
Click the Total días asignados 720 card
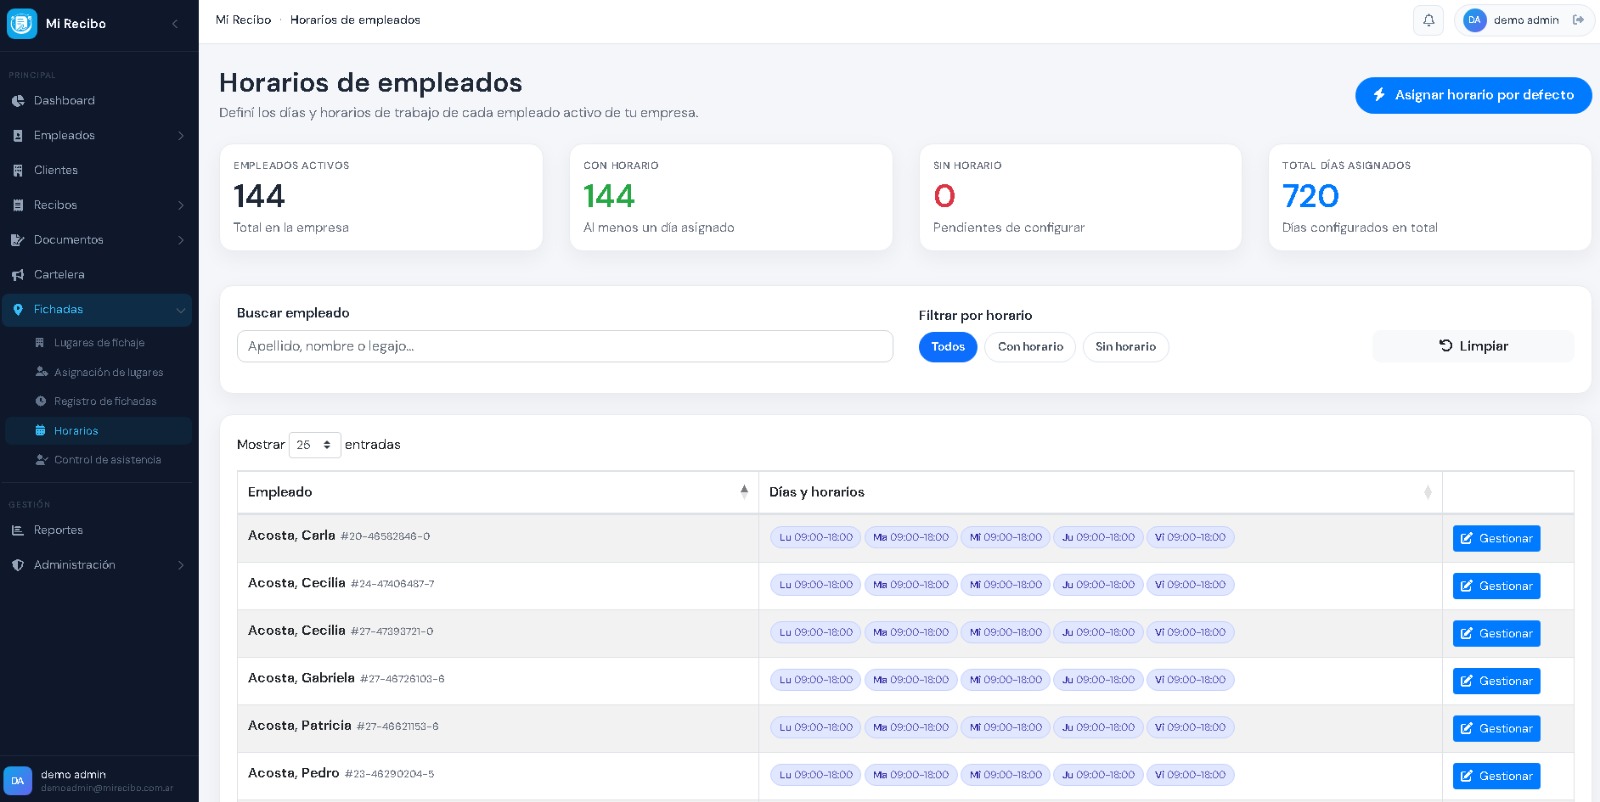point(1429,197)
